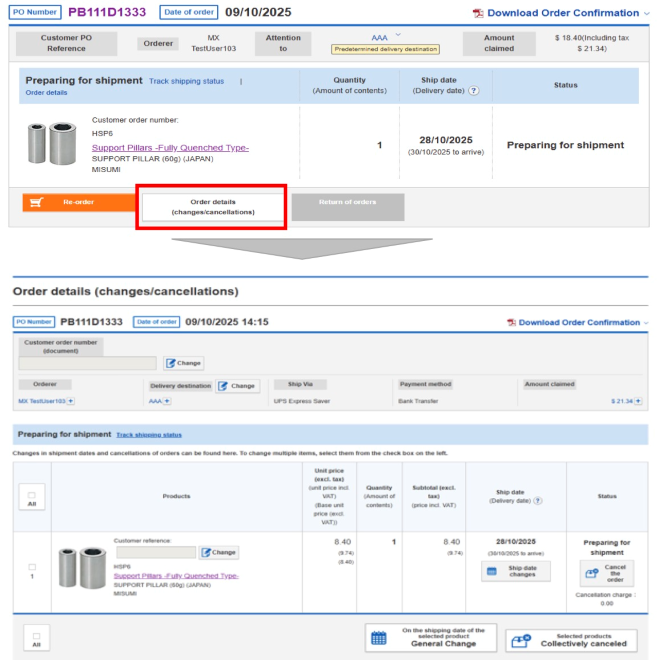This screenshot has width=660, height=660.
Task: Click the calendar icon on General Change button
Action: (379, 637)
